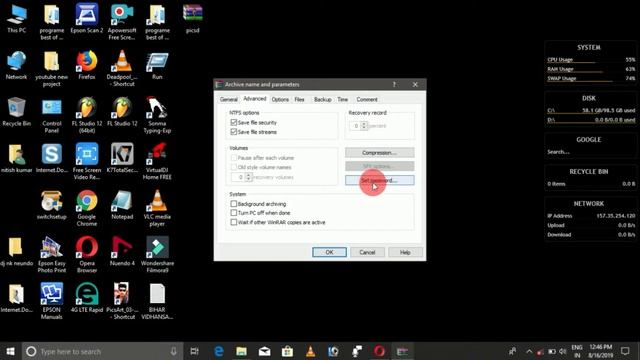This screenshot has height=360, width=640.
Task: Click the Compression... button
Action: [x=380, y=153]
